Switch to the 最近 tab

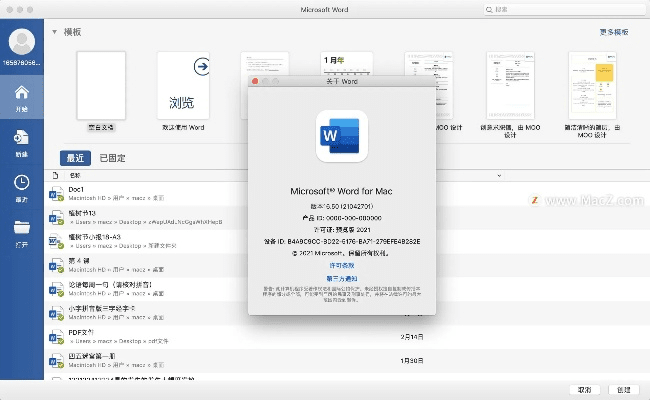pos(75,158)
